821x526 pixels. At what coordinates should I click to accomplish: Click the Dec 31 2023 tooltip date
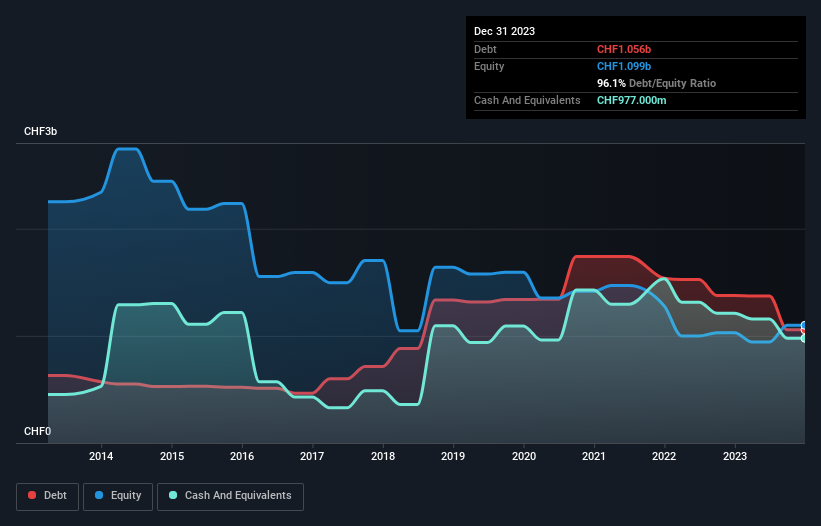[x=504, y=31]
